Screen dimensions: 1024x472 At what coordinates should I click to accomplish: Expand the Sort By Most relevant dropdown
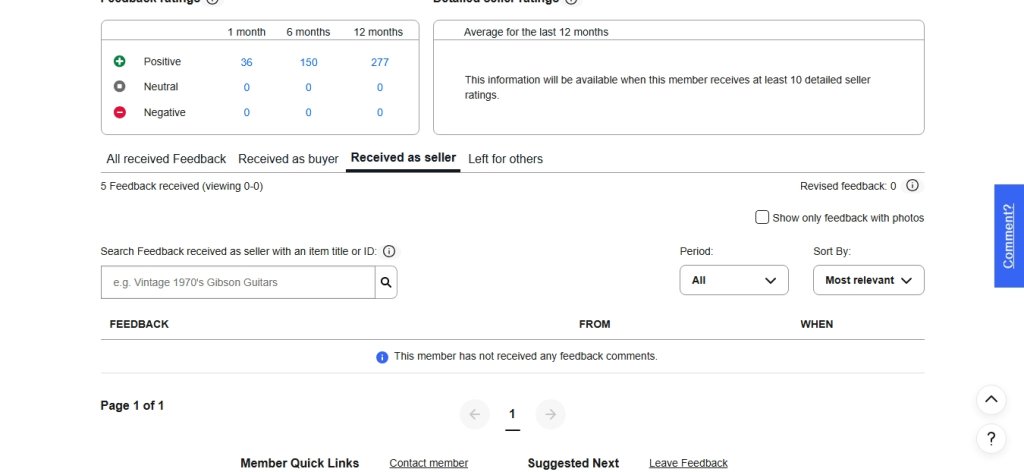(868, 280)
